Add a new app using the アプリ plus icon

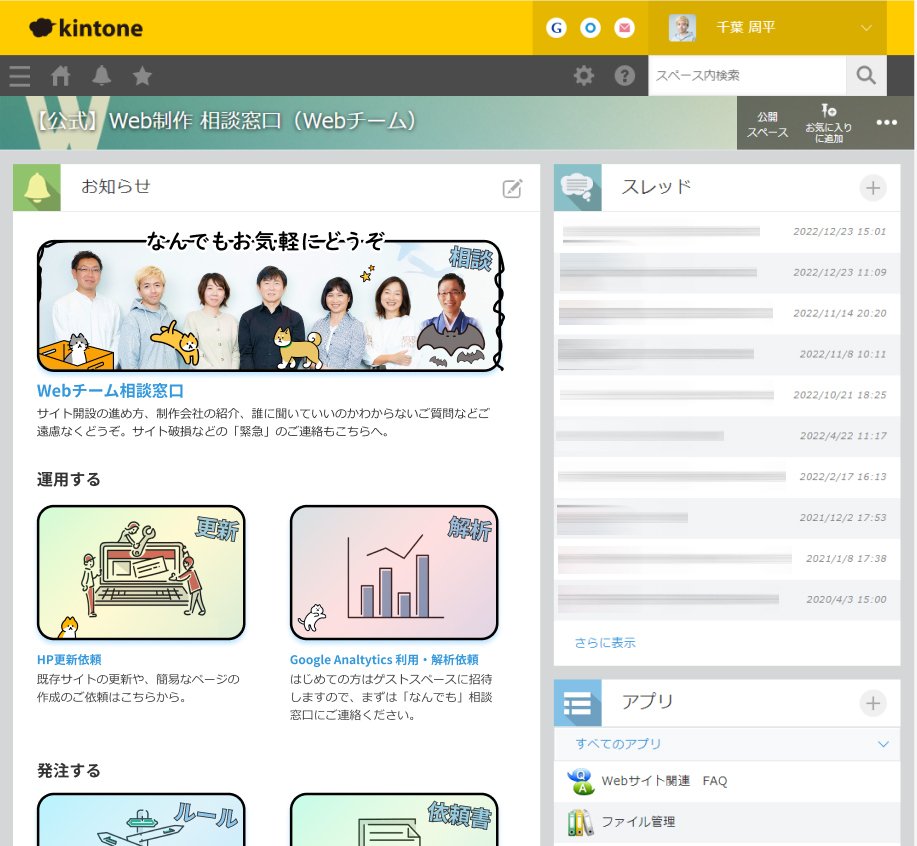[x=871, y=702]
